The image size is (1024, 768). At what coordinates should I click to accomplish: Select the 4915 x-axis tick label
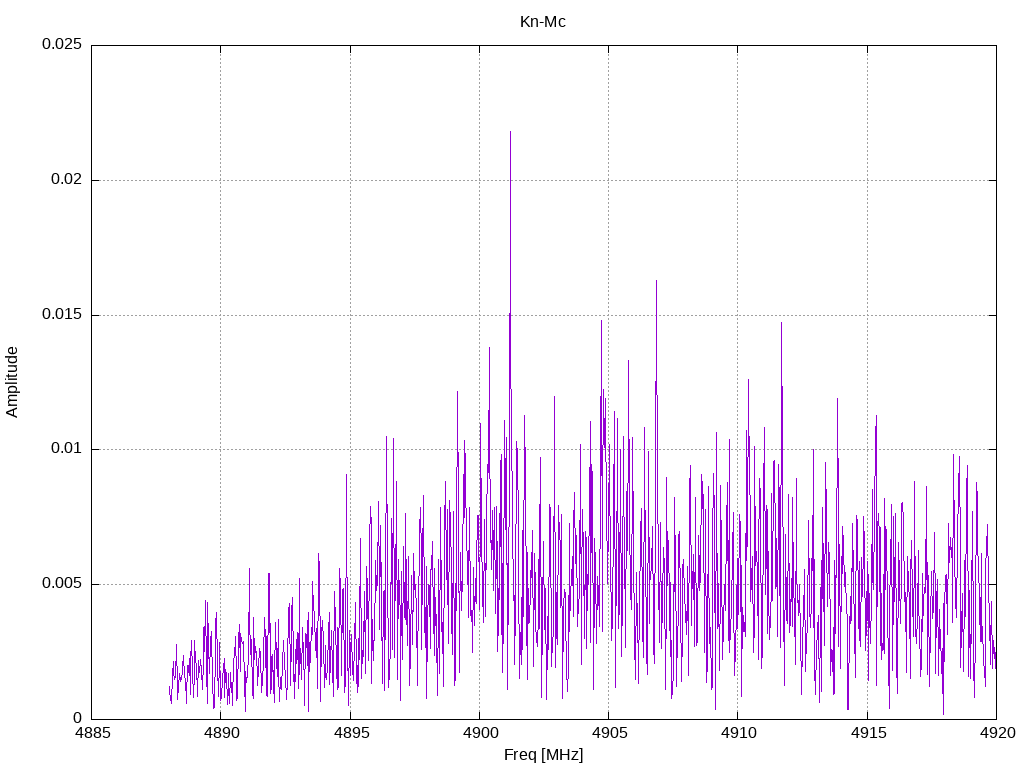coord(867,734)
